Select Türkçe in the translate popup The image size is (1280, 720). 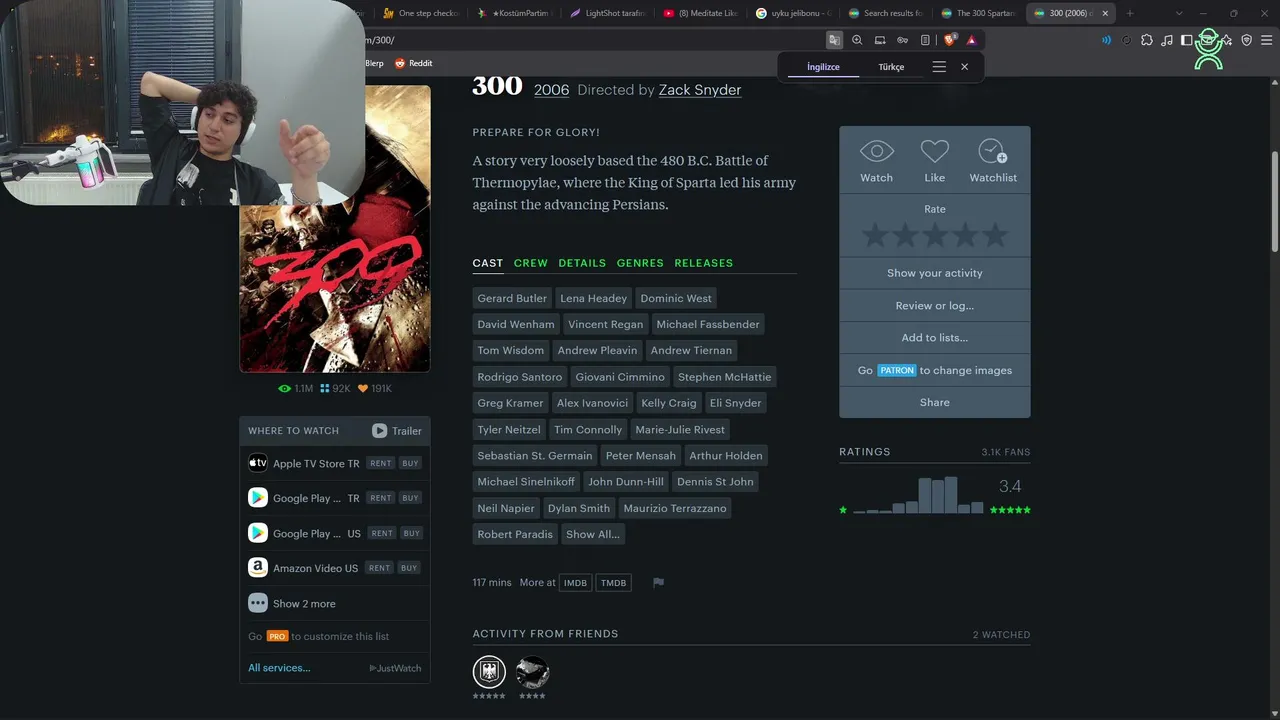tap(891, 67)
